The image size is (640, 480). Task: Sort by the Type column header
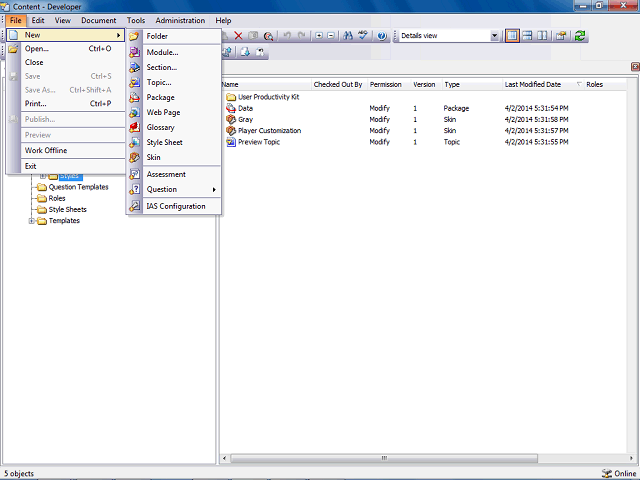pos(473,84)
